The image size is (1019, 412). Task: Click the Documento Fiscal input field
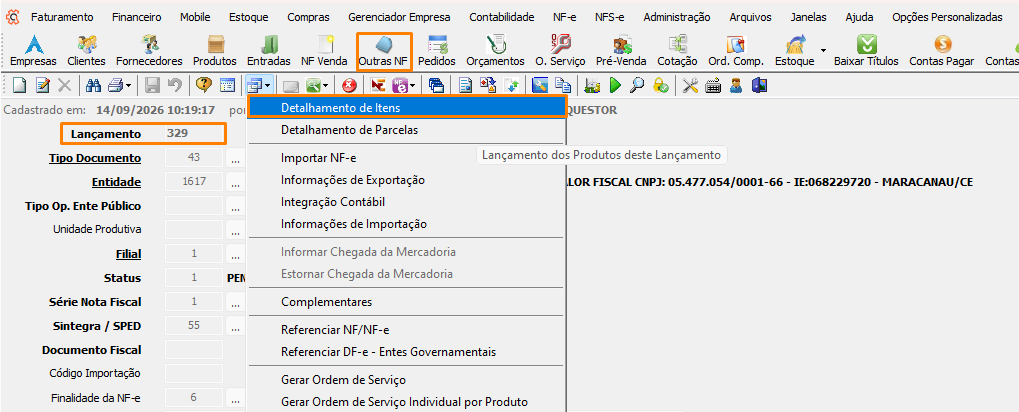click(194, 350)
